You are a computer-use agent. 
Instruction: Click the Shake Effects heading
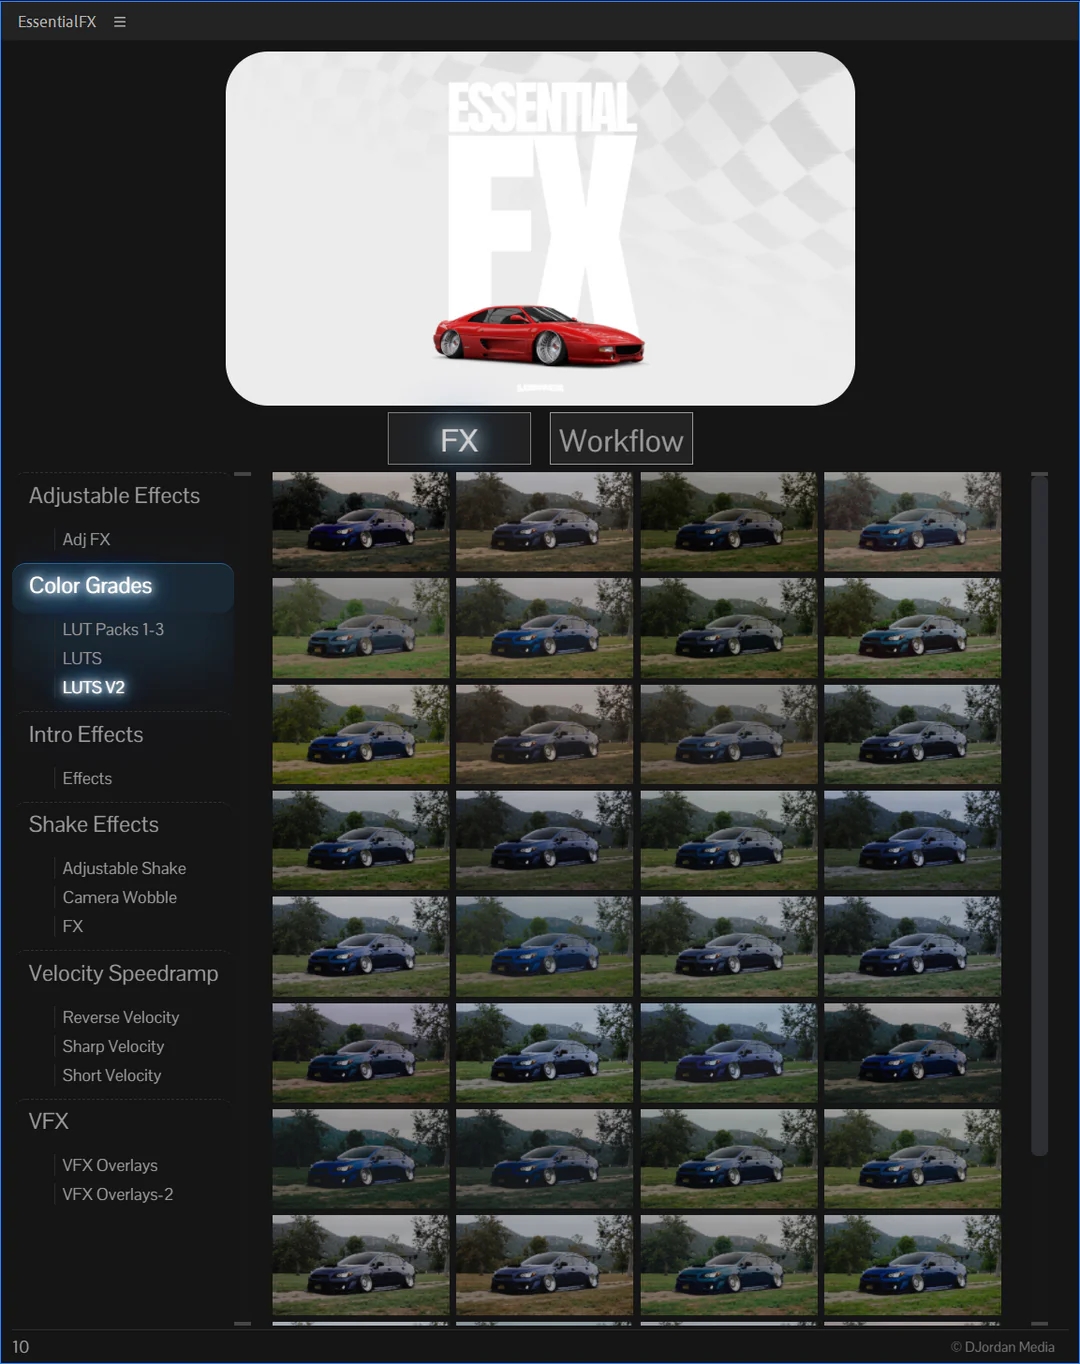pos(94,825)
